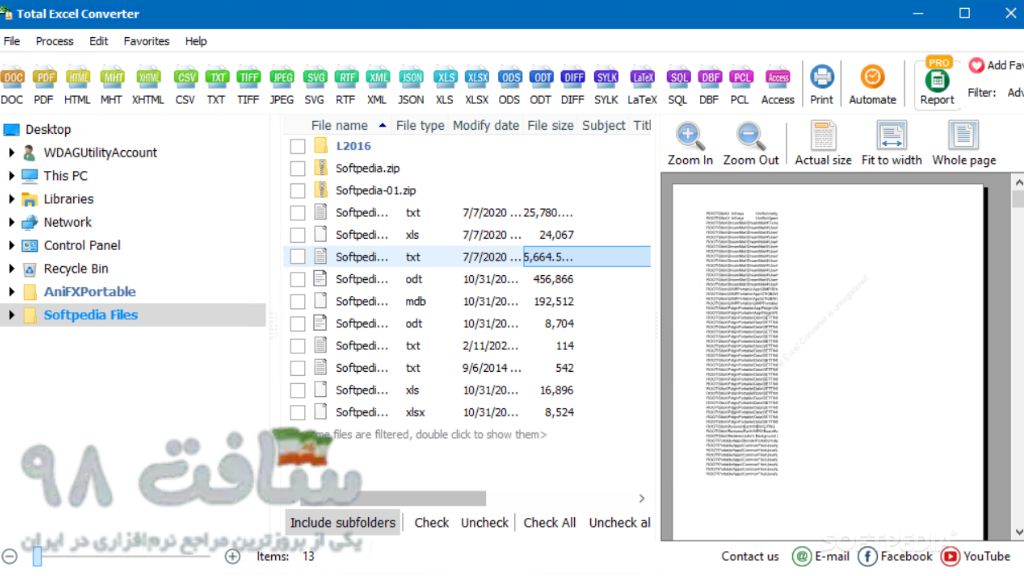Viewport: 1024px width, 576px height.
Task: Click the MHT format icon
Action: pos(111,86)
